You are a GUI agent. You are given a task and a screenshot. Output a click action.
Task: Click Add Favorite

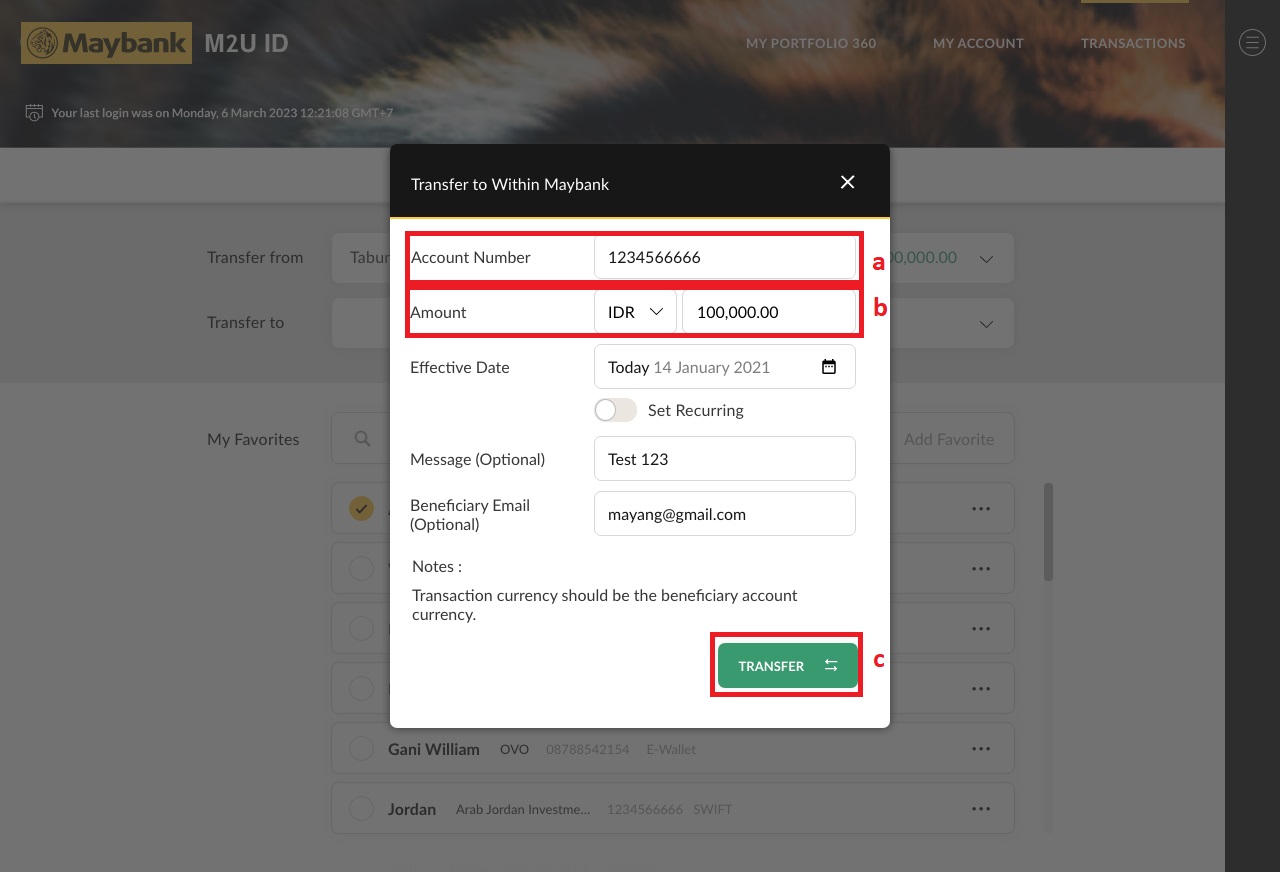point(948,438)
